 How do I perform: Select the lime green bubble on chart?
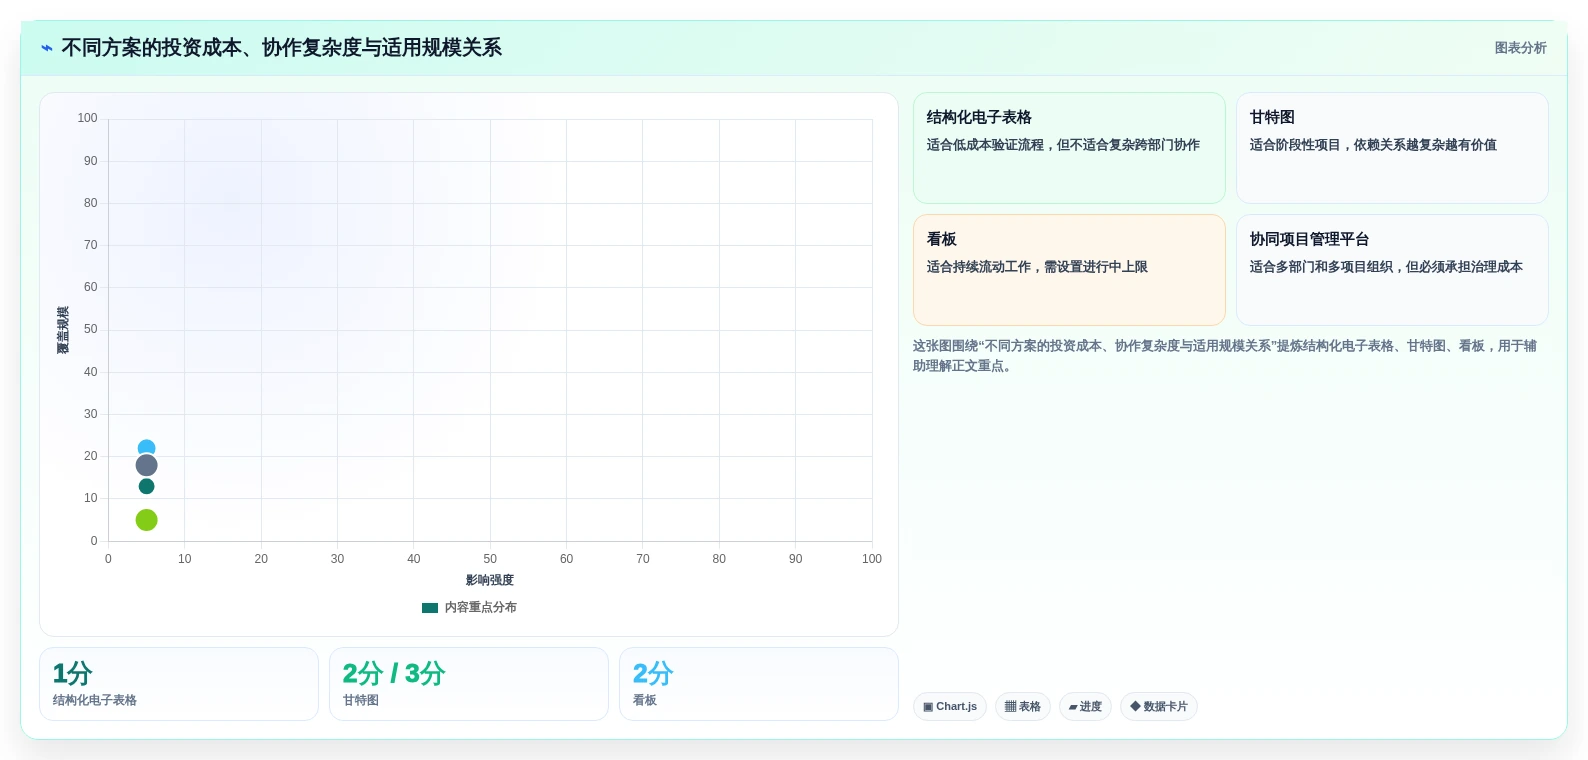point(146,520)
